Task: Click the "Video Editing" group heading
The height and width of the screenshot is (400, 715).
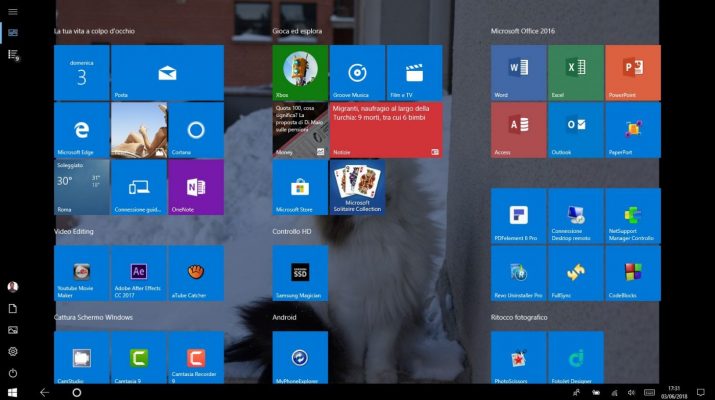Action: tap(74, 231)
